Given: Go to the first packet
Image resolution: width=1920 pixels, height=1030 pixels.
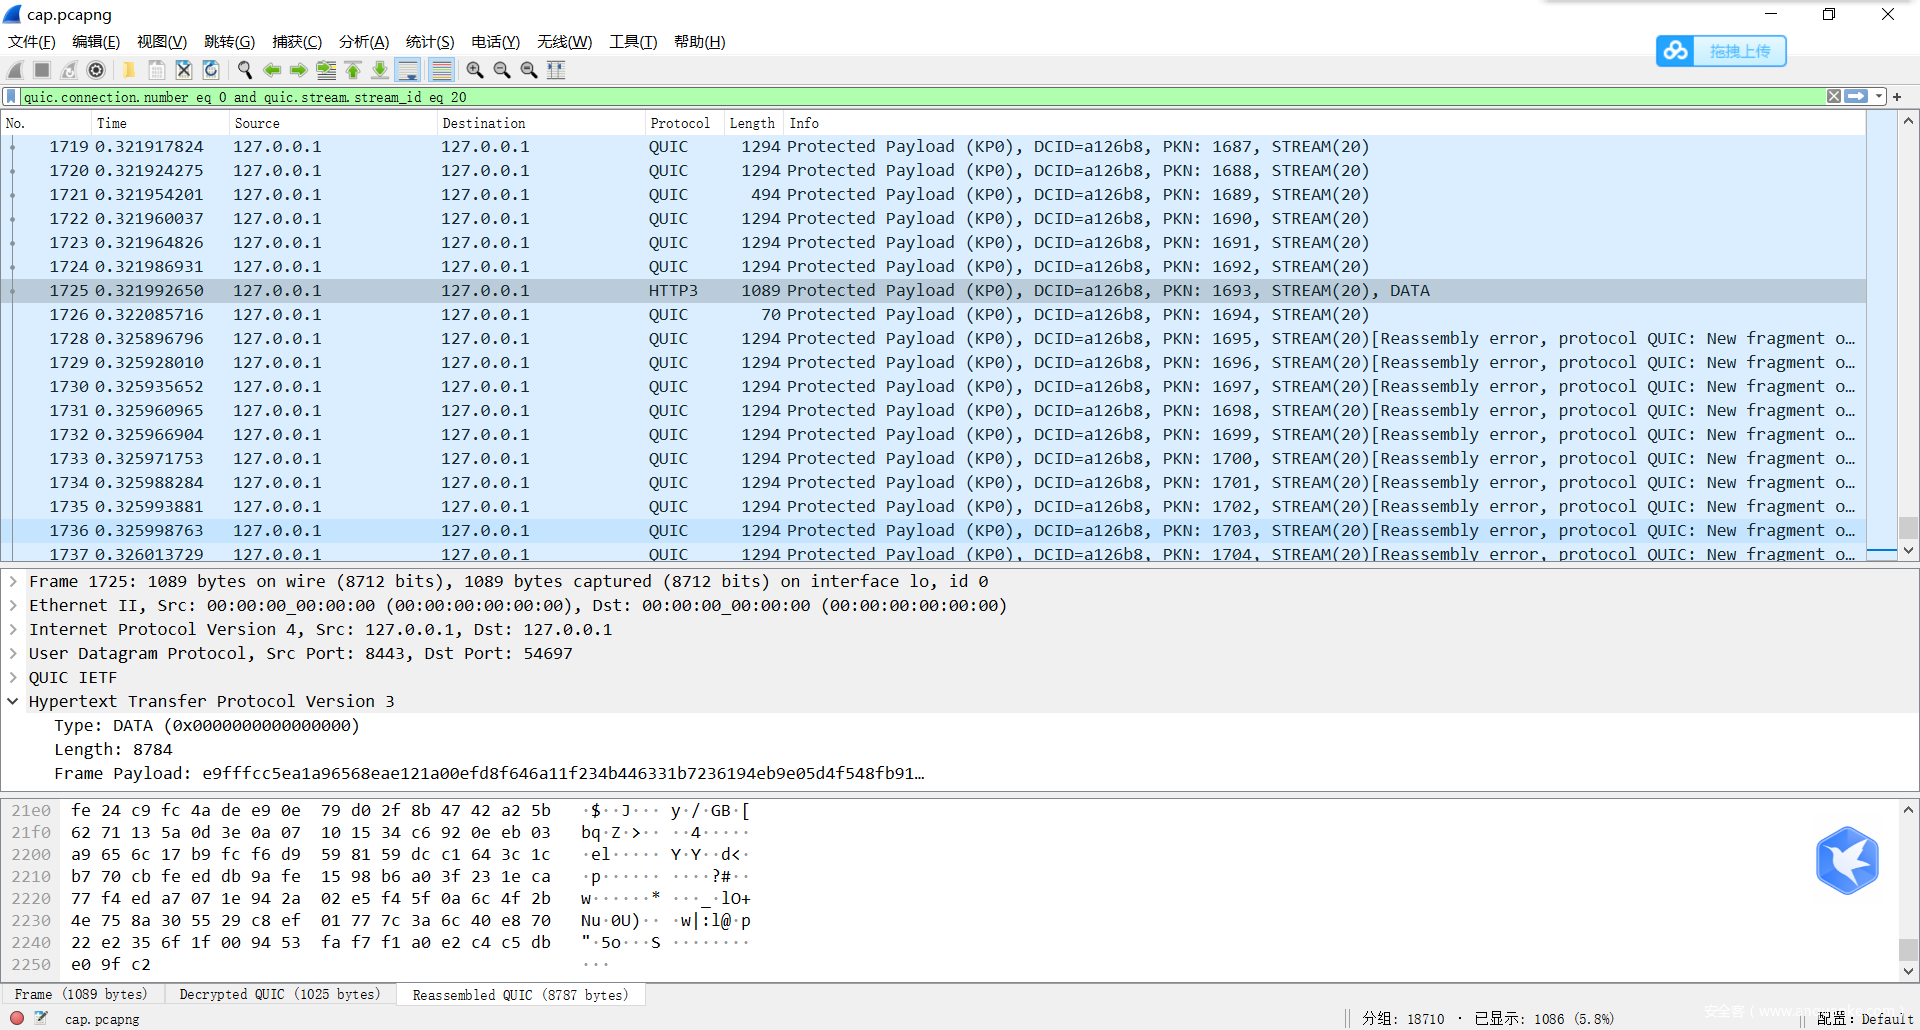Looking at the screenshot, I should pos(353,70).
